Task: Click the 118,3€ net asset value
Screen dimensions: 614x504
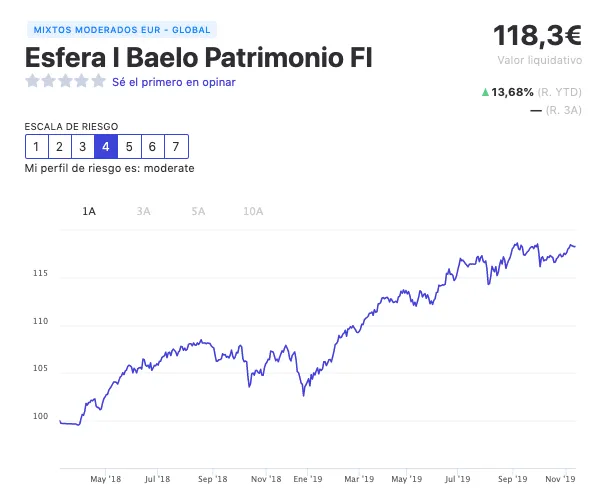Action: tap(537, 36)
